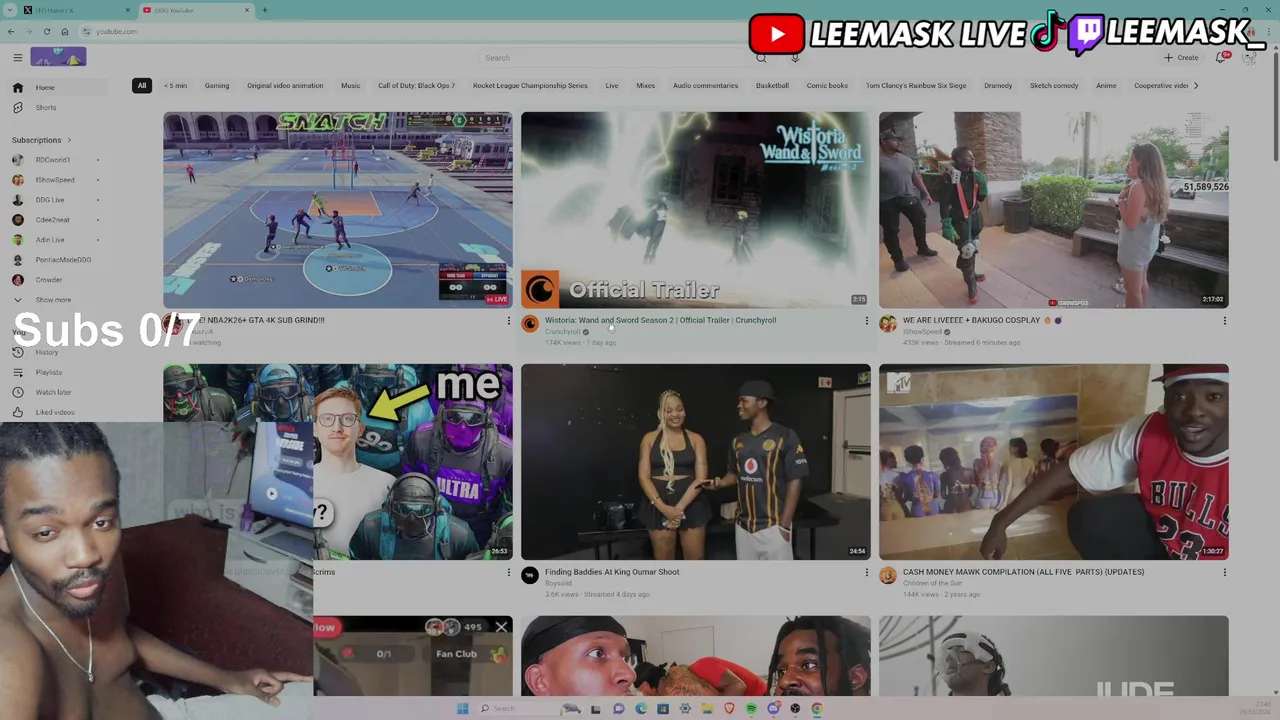Screen dimensions: 1280x720
Task: Open Brave browser from the taskbar
Action: [x=729, y=709]
